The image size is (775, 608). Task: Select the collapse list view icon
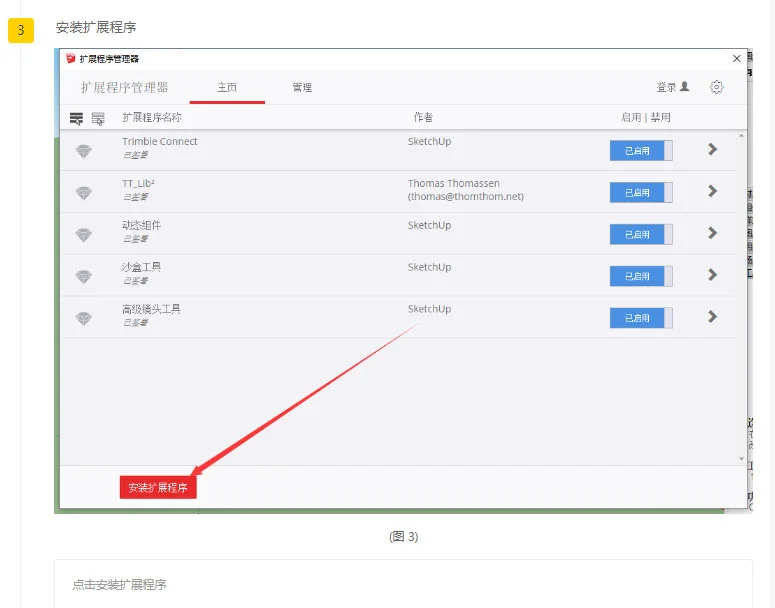[x=98, y=118]
